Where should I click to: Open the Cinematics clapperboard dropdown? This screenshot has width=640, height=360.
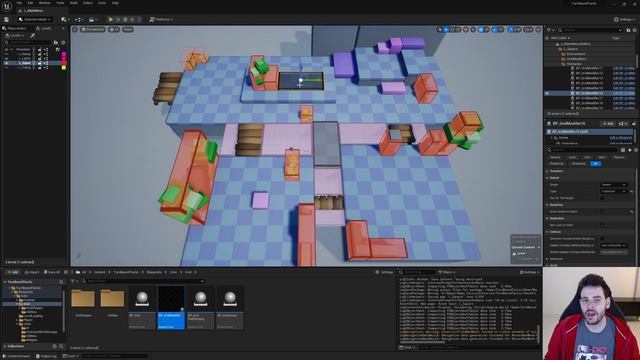(93, 19)
